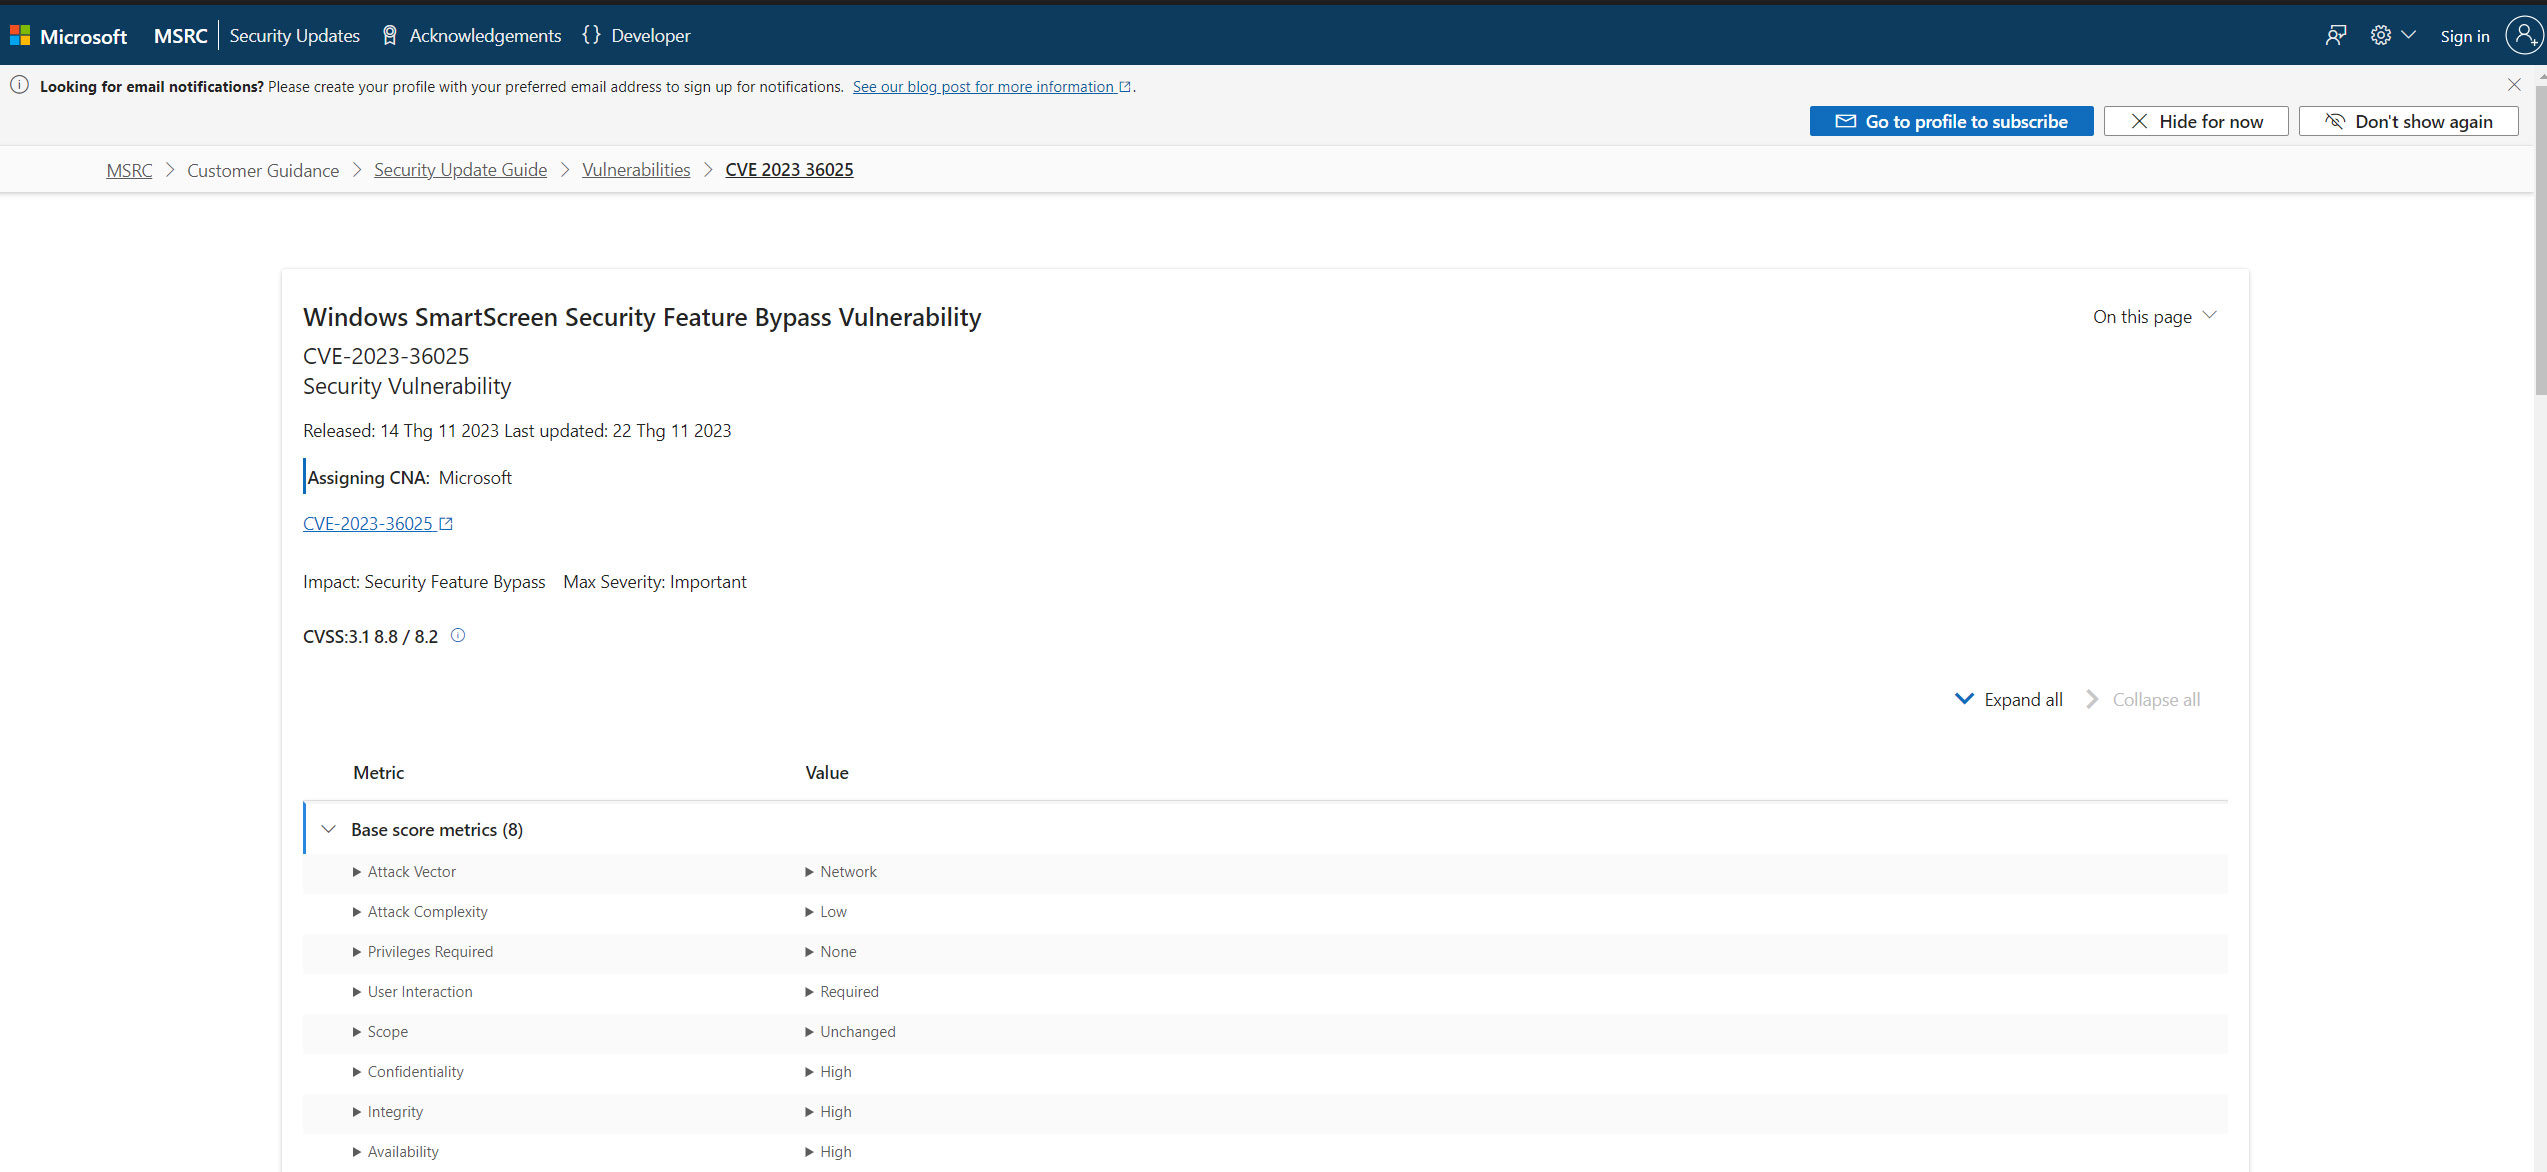
Task: Expand the Confidentiality metric
Action: (x=408, y=1072)
